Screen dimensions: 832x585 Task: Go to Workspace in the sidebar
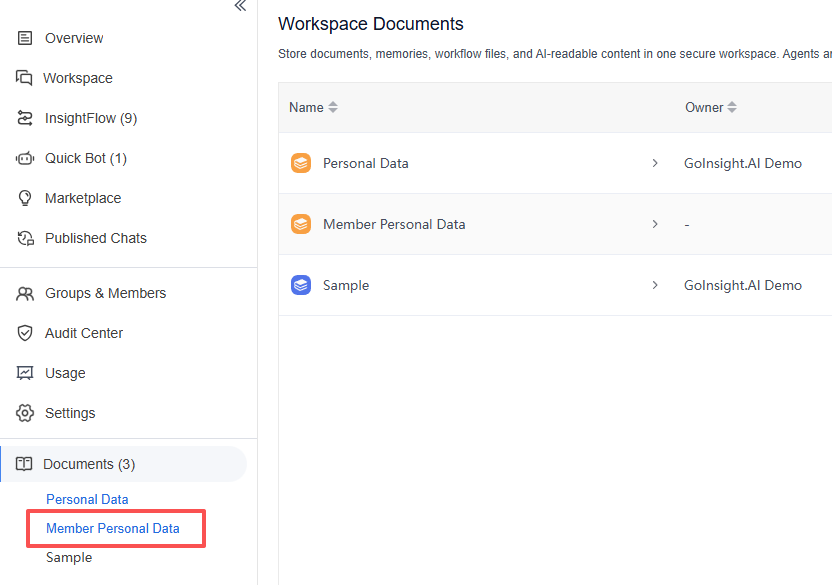[x=77, y=78]
